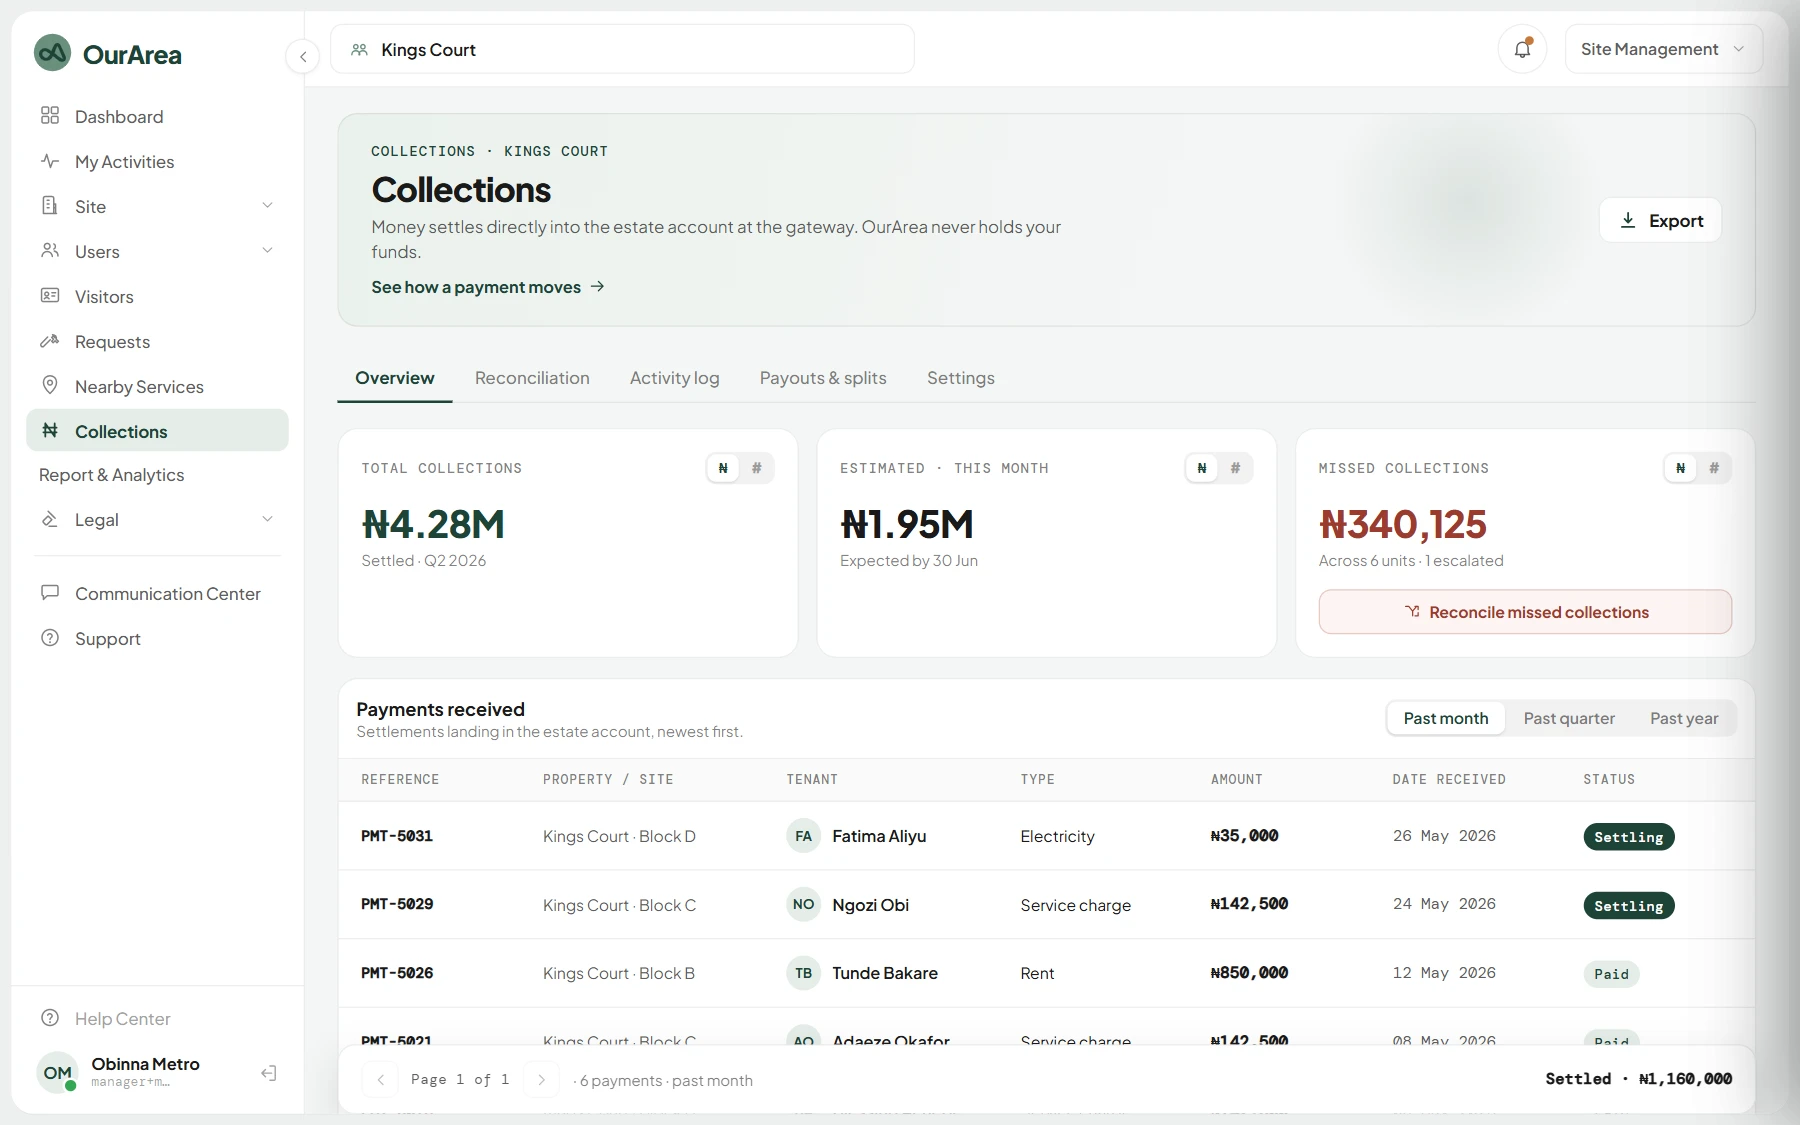Screen dimensions: 1800x1125
Task: Select Collections in the sidebar
Action: (157, 431)
